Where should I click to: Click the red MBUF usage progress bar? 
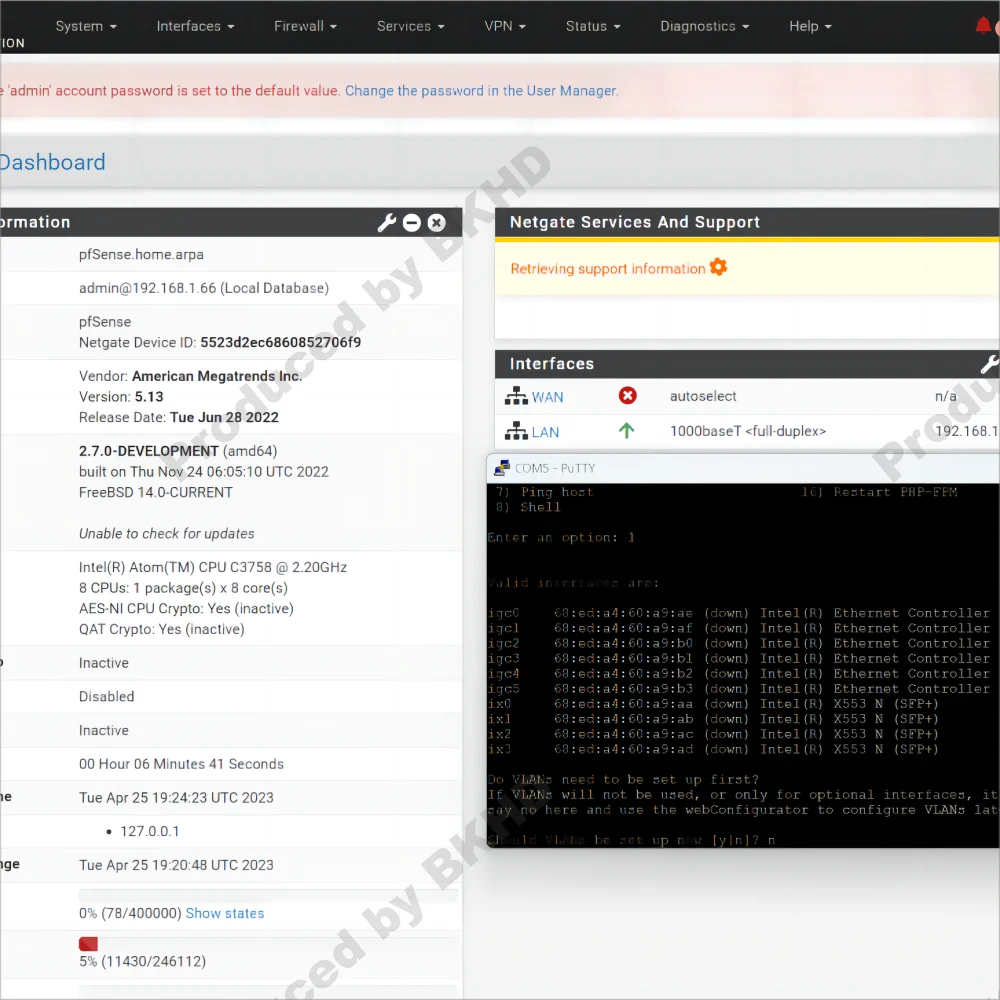coord(88,944)
